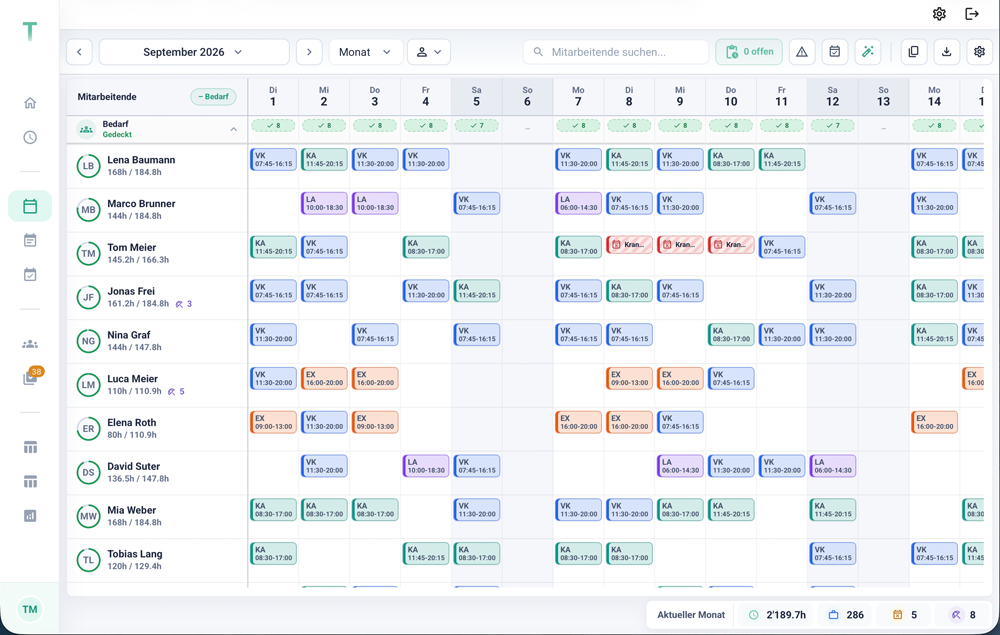Open the lower table icon in sidebar
The width and height of the screenshot is (1000, 635).
(x=30, y=482)
